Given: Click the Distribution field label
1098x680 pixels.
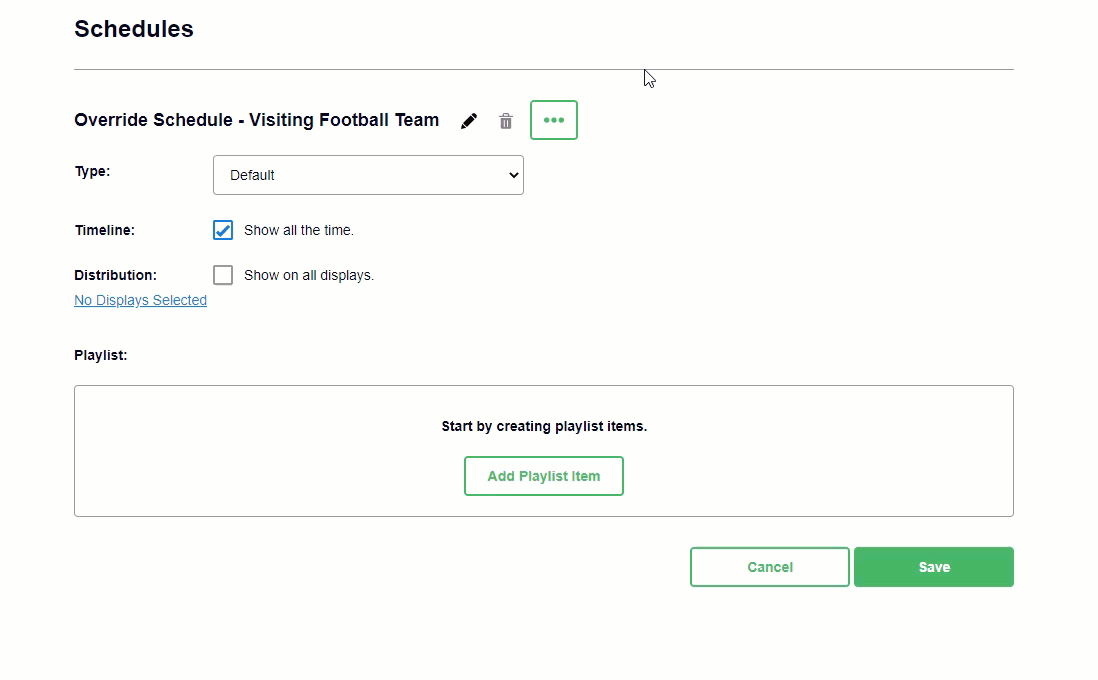Looking at the screenshot, I should coord(115,275).
